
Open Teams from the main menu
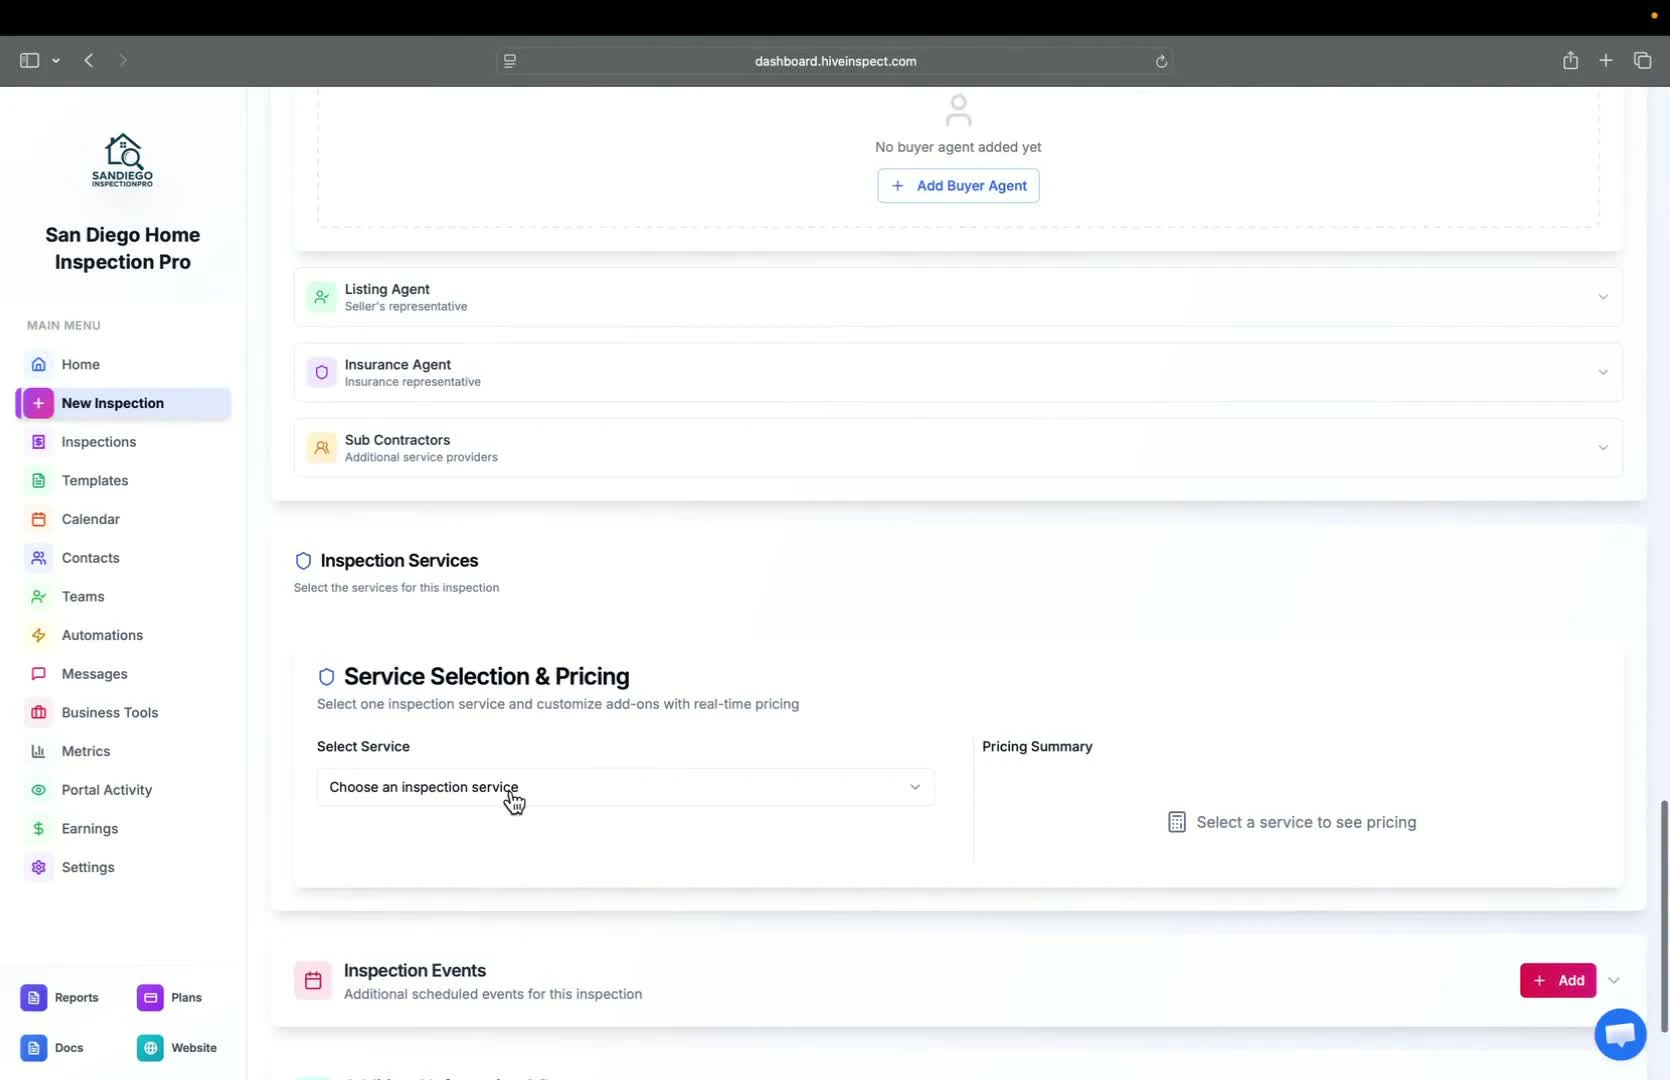(83, 596)
